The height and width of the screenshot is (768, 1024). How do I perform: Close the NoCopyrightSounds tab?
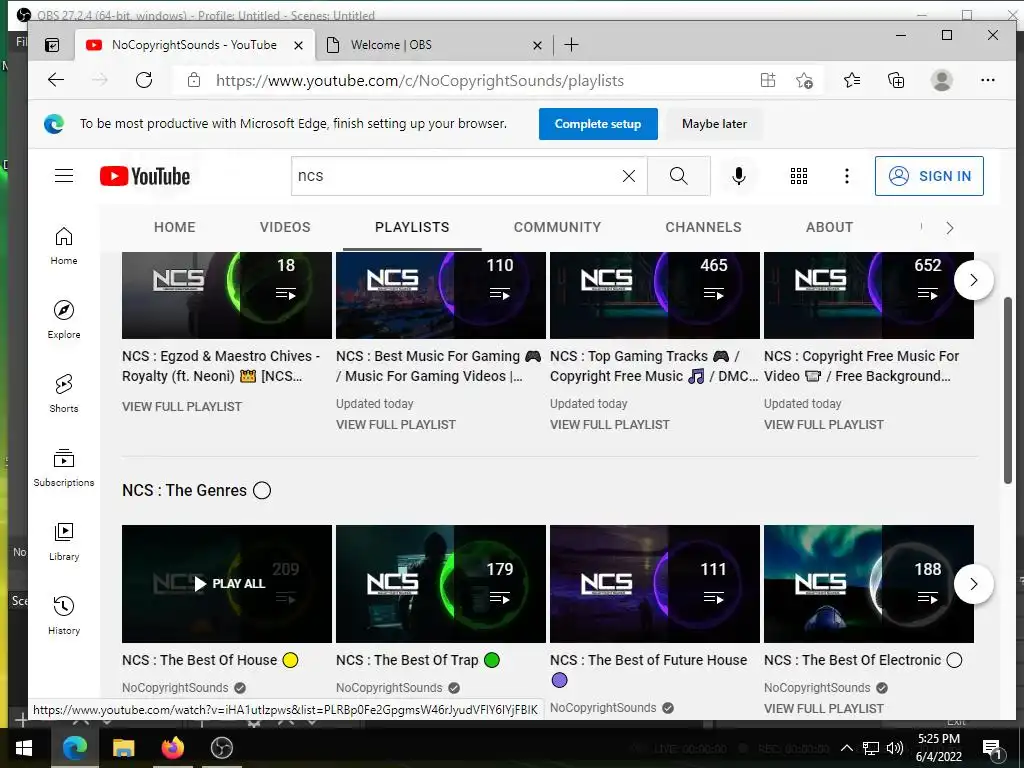coord(298,45)
